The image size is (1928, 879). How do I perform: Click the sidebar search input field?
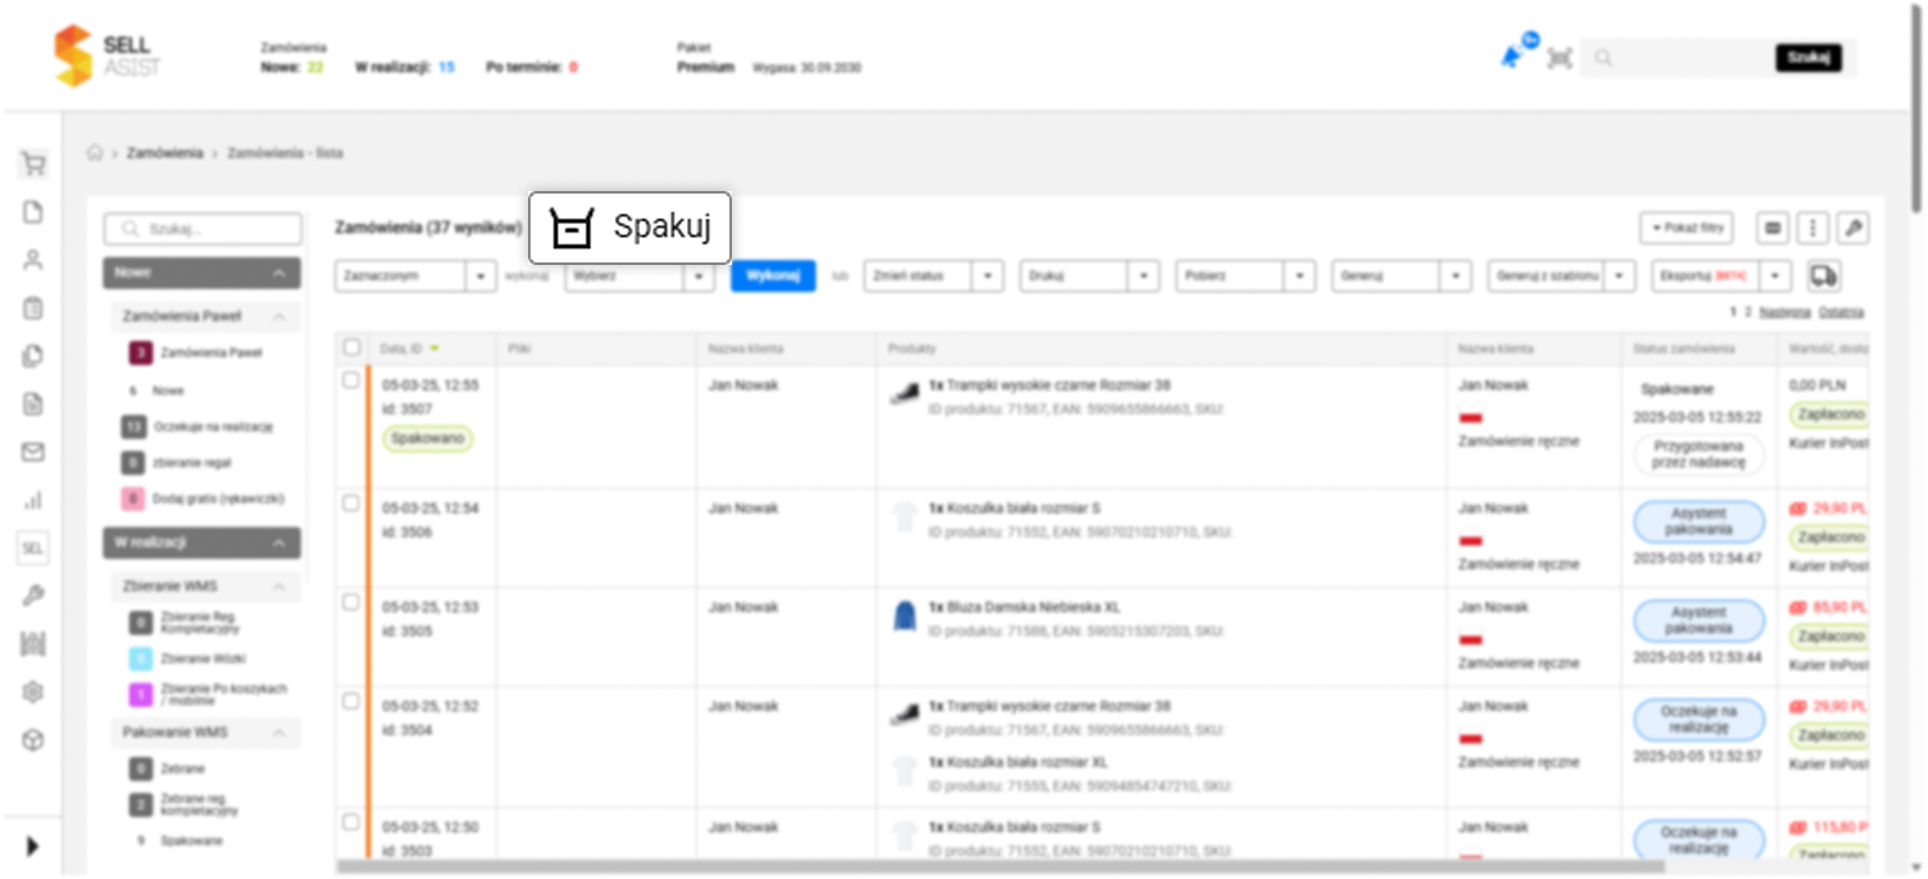tap(203, 229)
